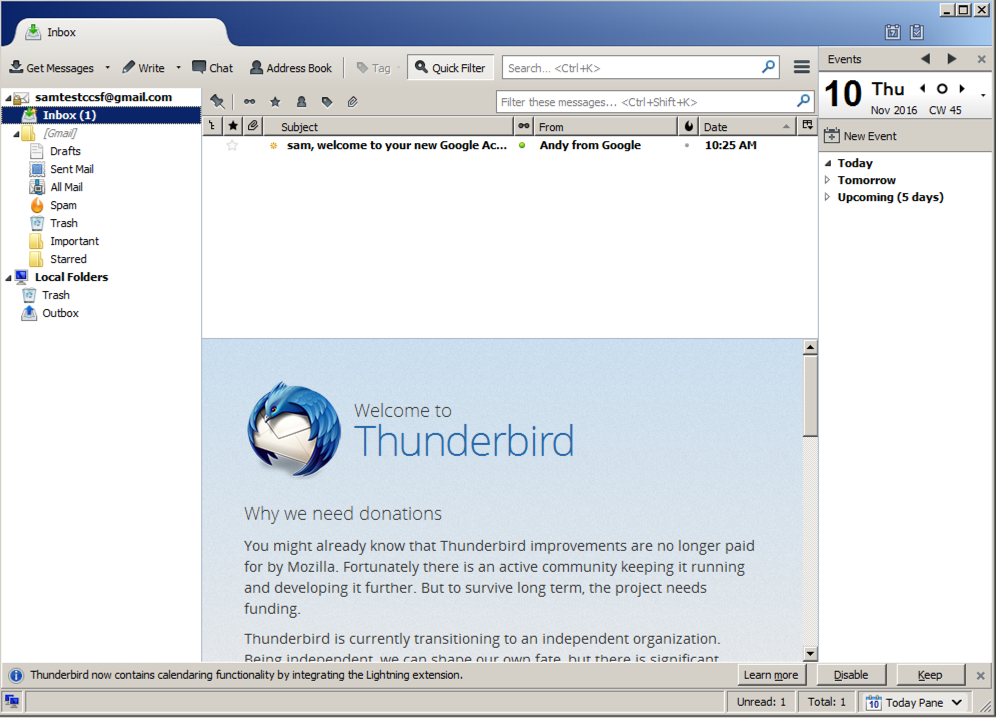Open the Important folder

pyautogui.click(x=74, y=241)
